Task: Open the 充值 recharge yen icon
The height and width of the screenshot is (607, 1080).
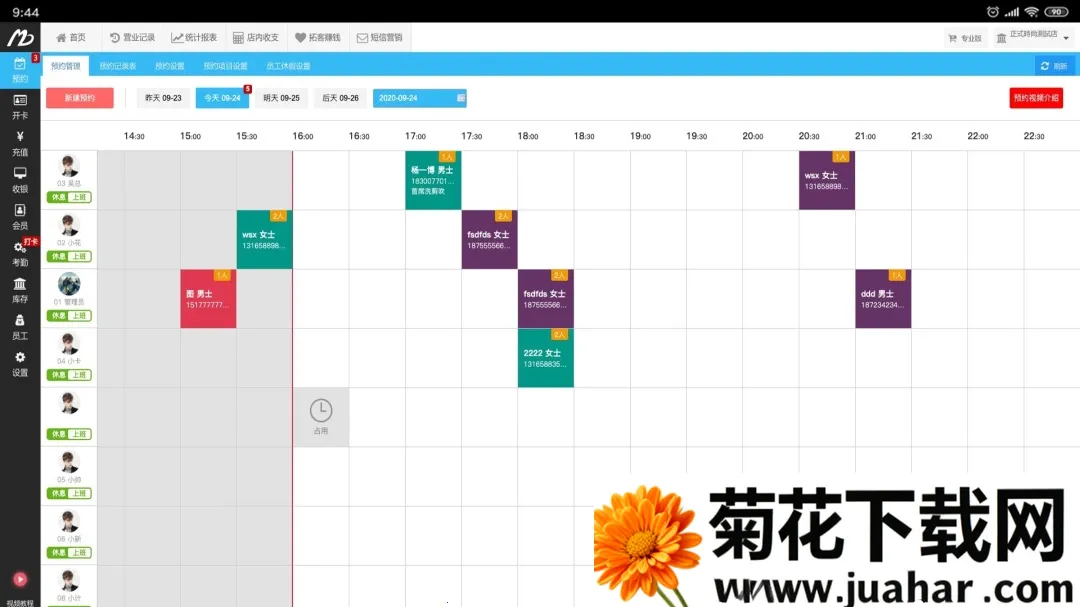Action: (x=20, y=138)
